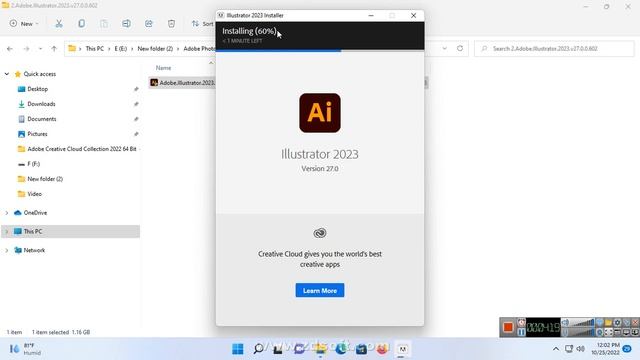This screenshot has width=640, height=360.
Task: Minimize the Illustrator 2023 Installer window
Action: pos(371,16)
